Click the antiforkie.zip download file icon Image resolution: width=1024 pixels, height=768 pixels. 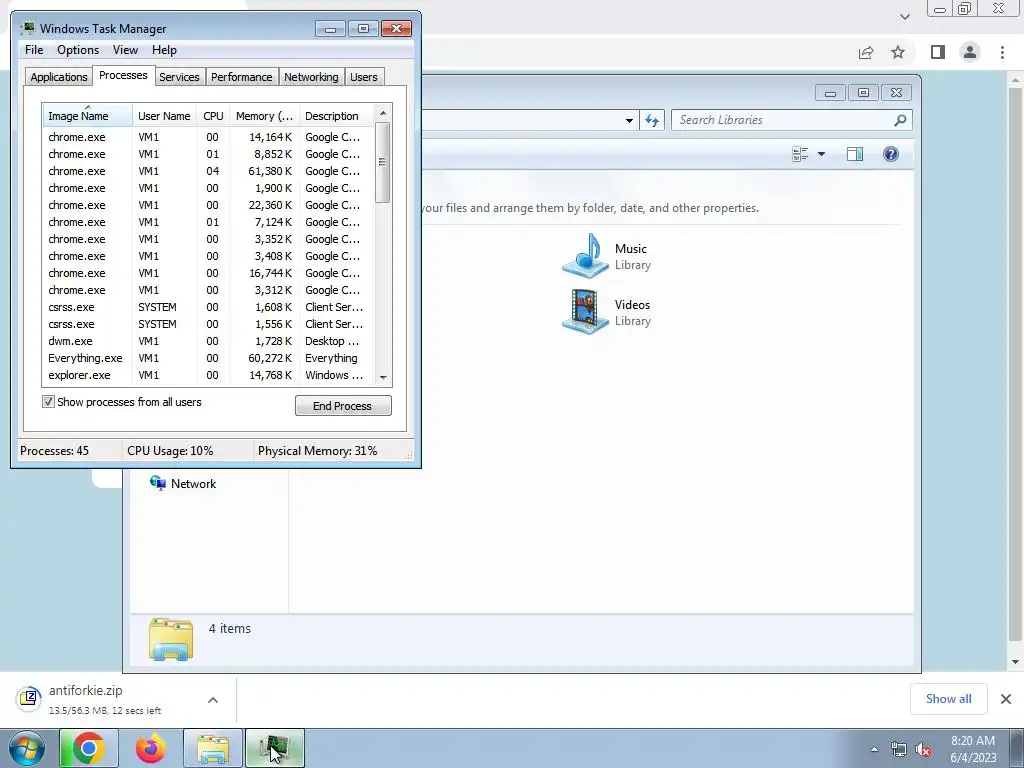(29, 698)
